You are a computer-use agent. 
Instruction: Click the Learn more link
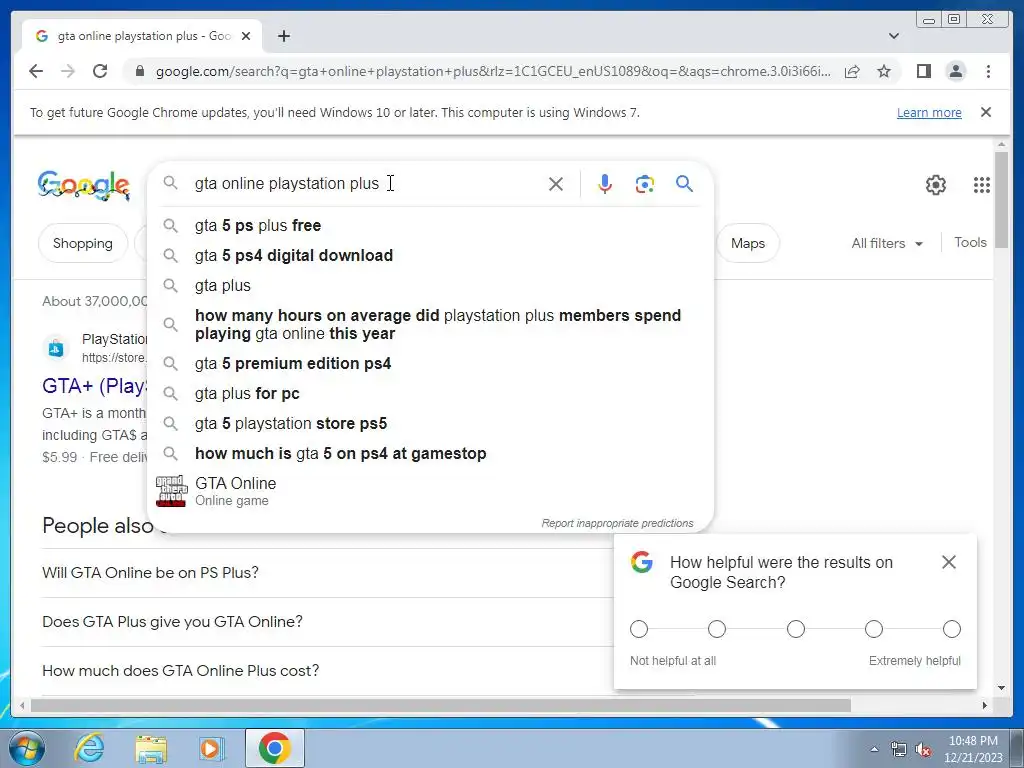pyautogui.click(x=929, y=112)
